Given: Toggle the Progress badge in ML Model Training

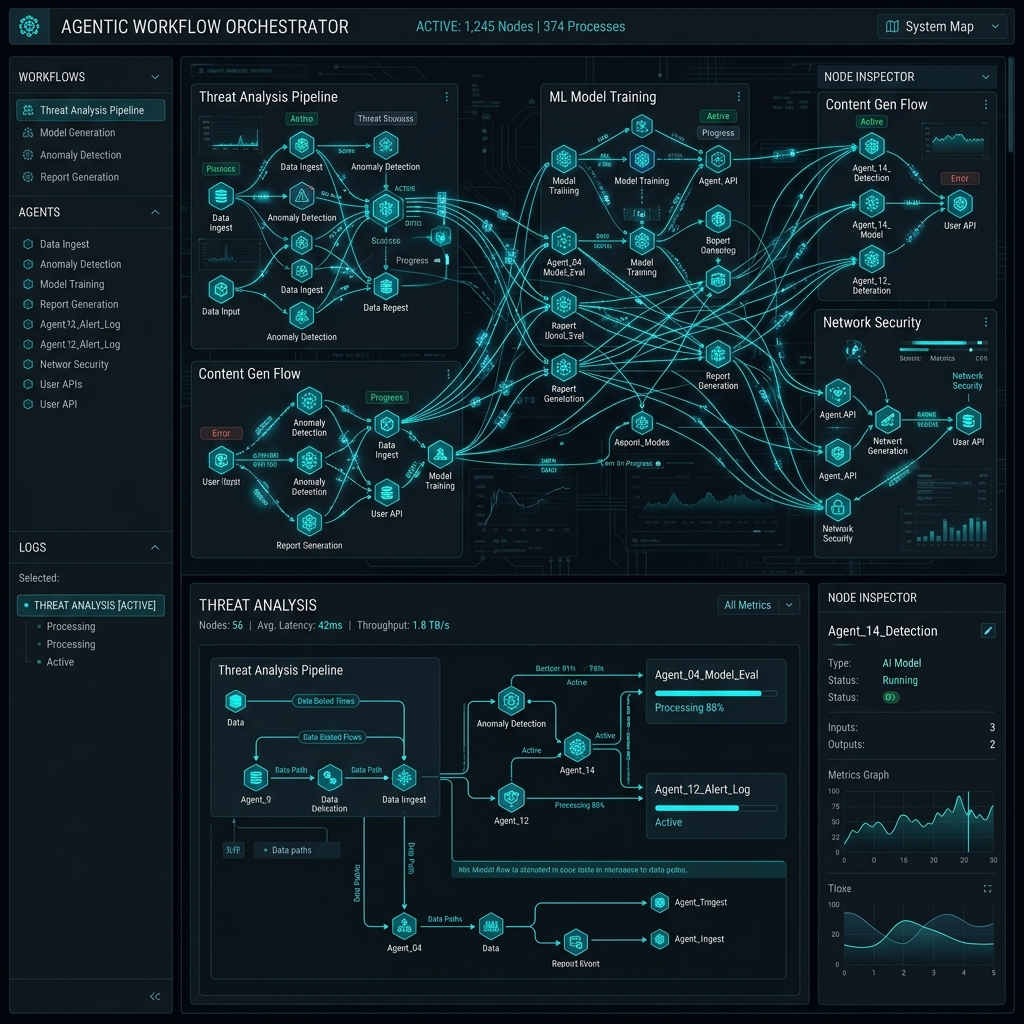Looking at the screenshot, I should [x=718, y=133].
